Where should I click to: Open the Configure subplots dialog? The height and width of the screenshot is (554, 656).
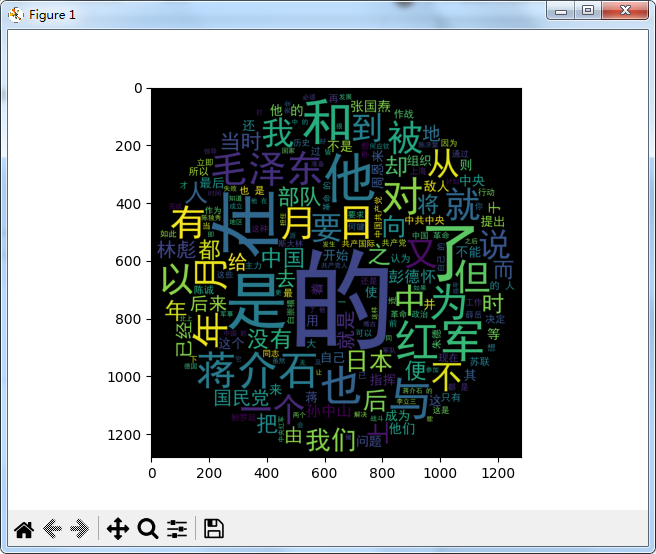point(178,529)
